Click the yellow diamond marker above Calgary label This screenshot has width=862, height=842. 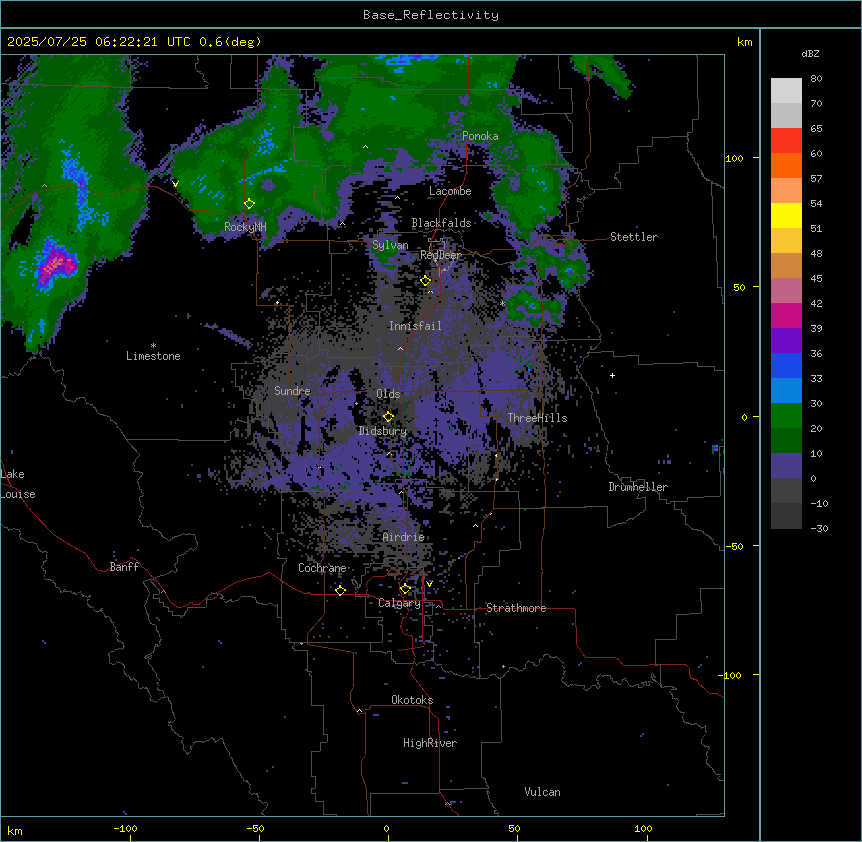(405, 589)
